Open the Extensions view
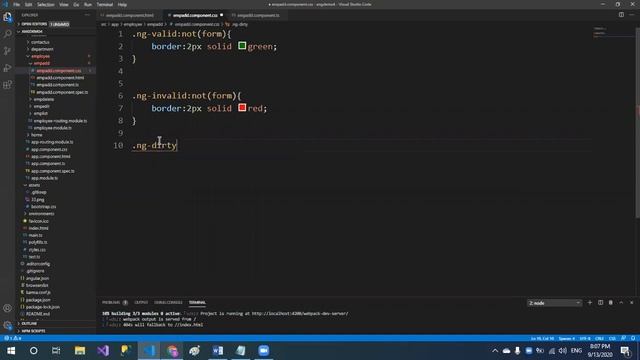Screen dimensions: 640x360 7,85
